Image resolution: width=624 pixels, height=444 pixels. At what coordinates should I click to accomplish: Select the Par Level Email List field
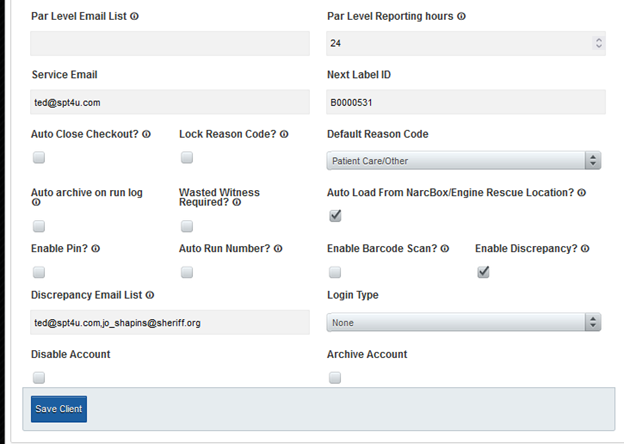tap(170, 43)
